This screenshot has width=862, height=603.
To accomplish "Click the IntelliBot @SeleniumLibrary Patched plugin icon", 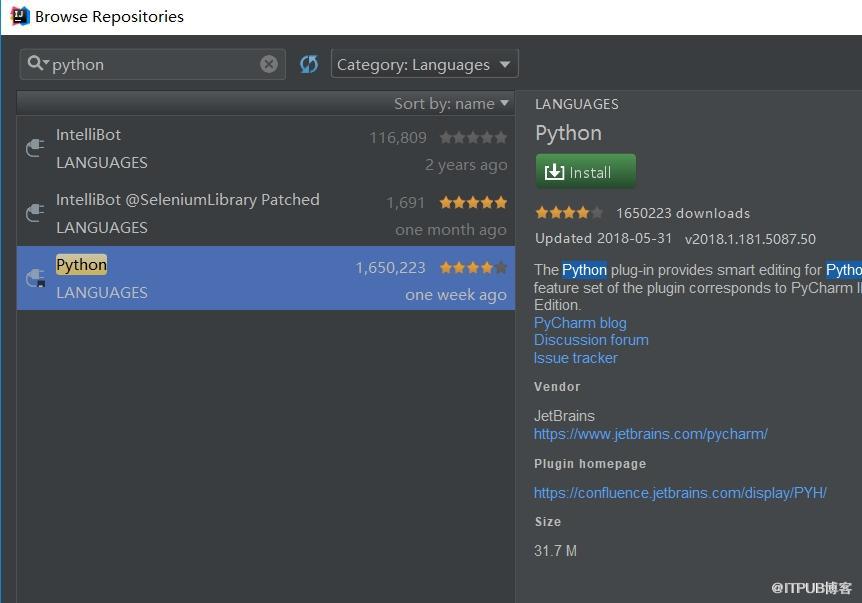I will [35, 212].
